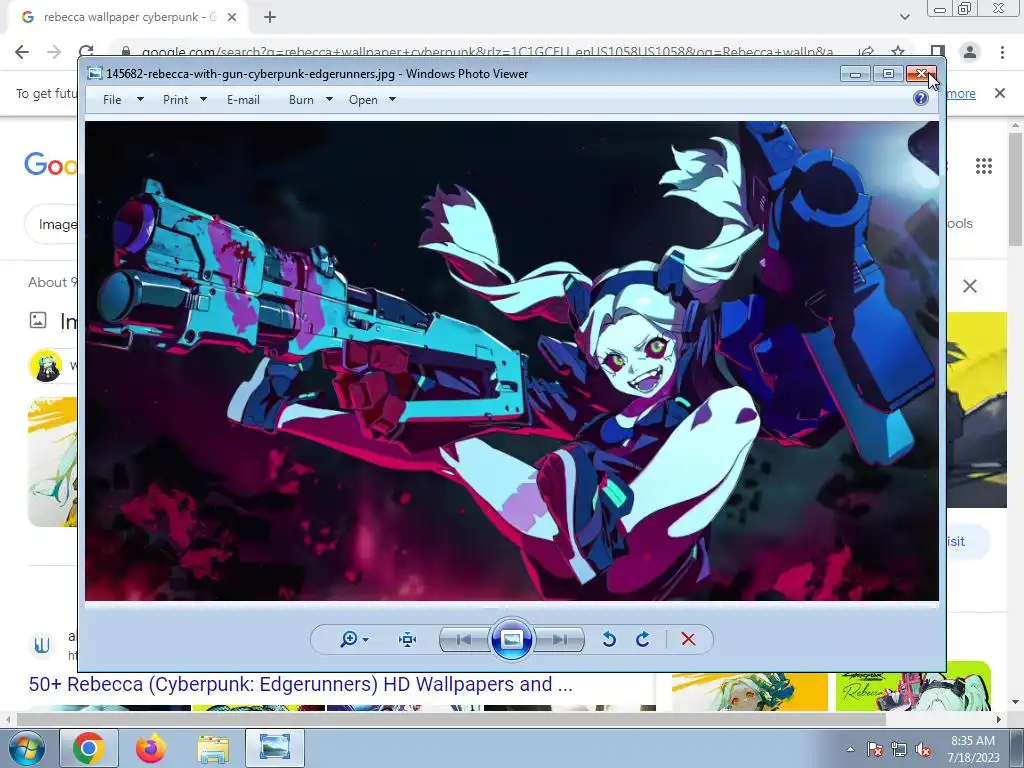
Task: Go to the next image in Photo Viewer
Action: coord(560,639)
